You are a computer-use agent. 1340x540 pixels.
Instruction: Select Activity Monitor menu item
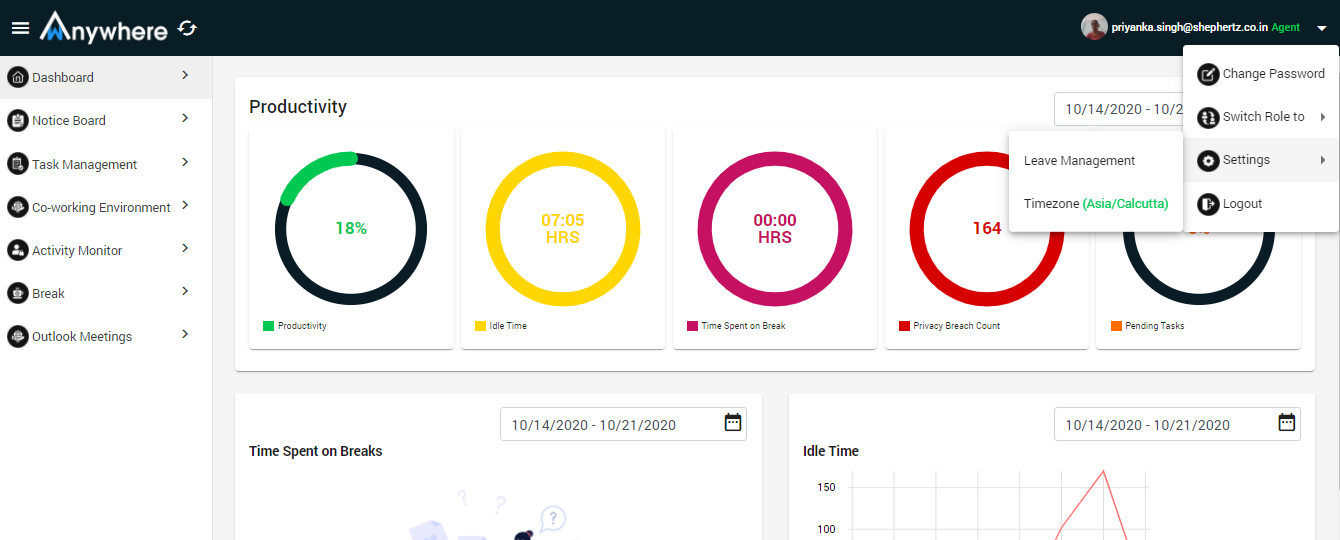(x=106, y=250)
